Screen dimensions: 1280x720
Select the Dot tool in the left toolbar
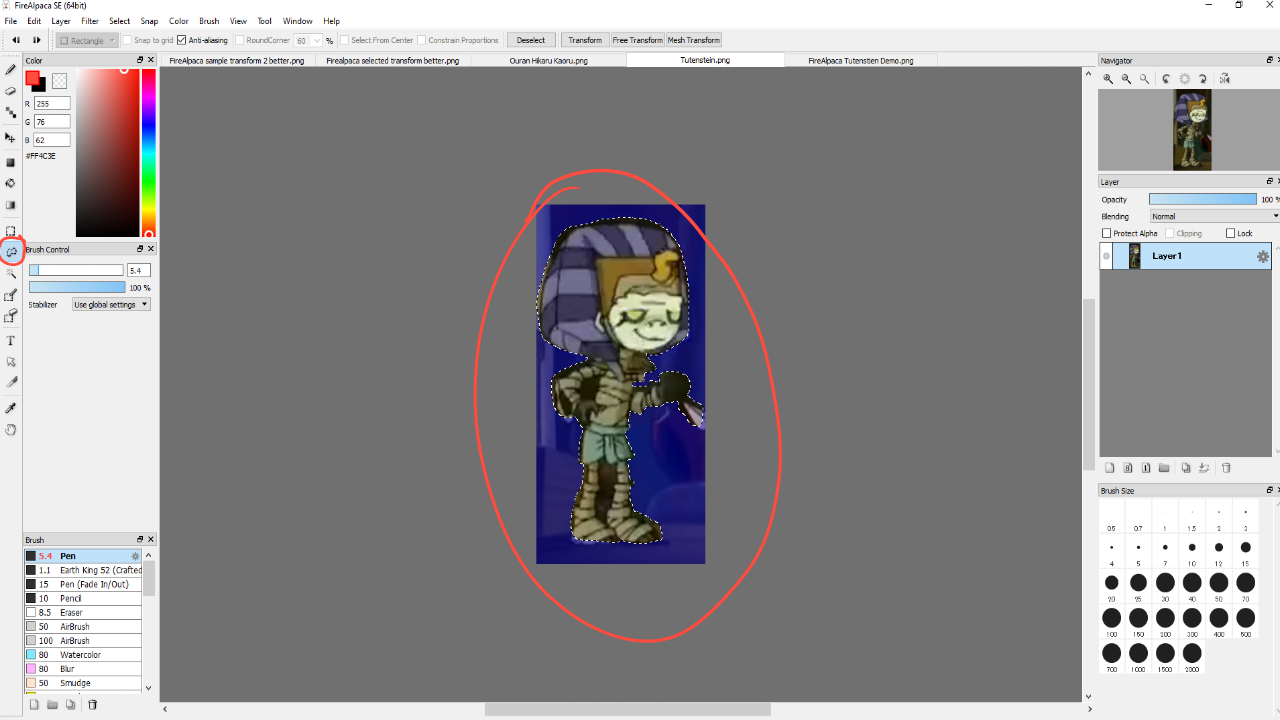11,114
